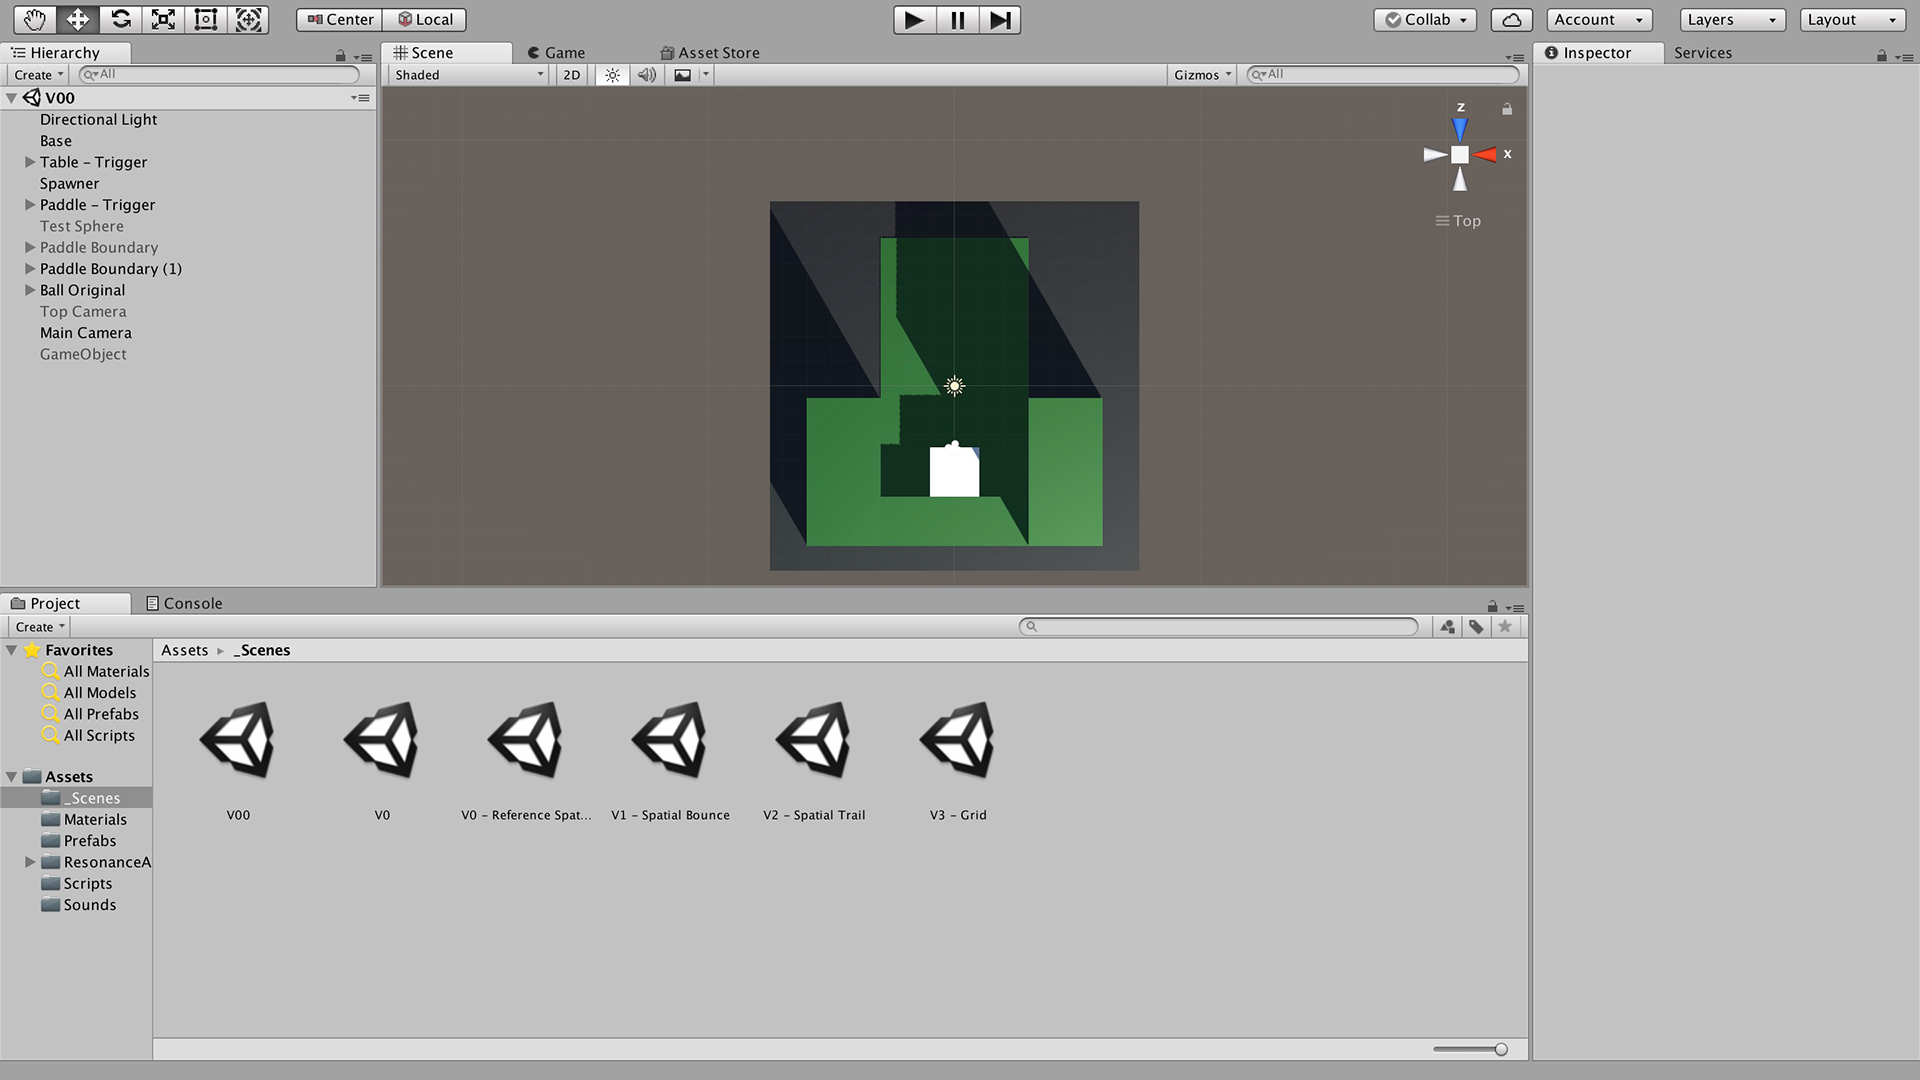Step forward one frame
The image size is (1920, 1080).
1000,20
